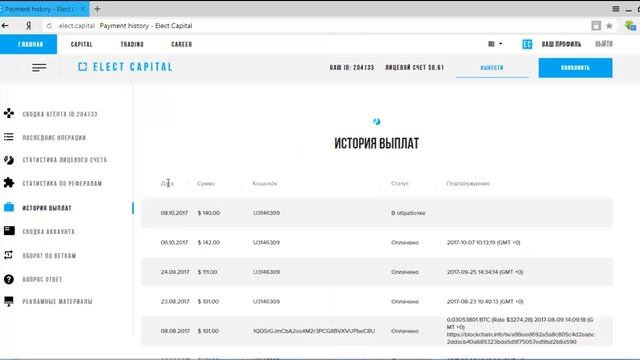
Task: Click the История выплат page heading
Action: 376,143
